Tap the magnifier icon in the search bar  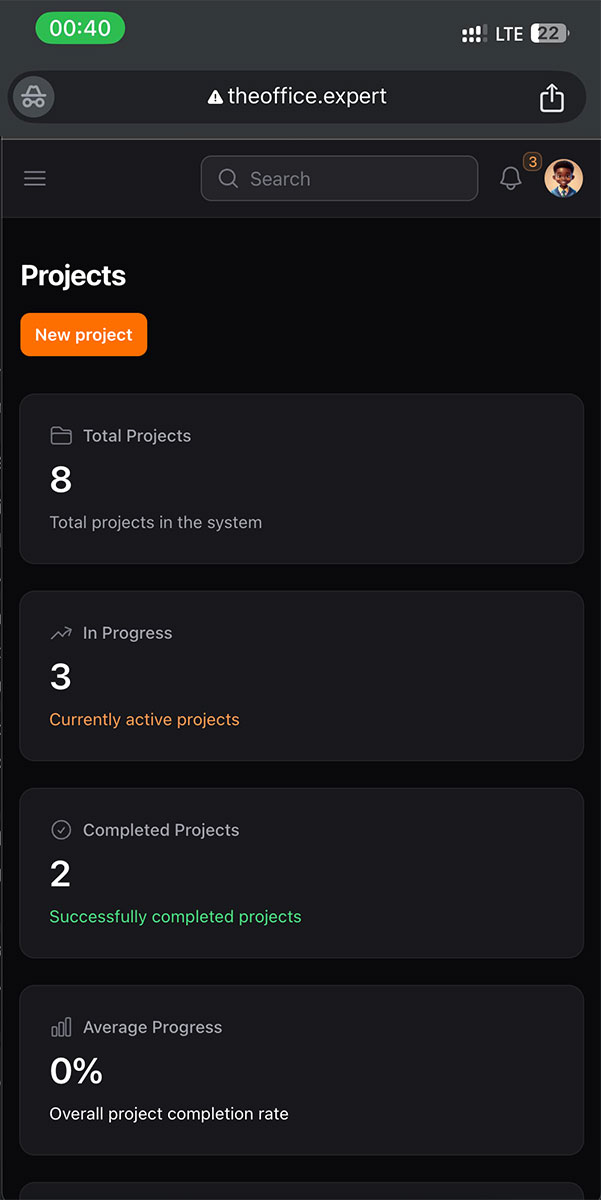point(228,178)
